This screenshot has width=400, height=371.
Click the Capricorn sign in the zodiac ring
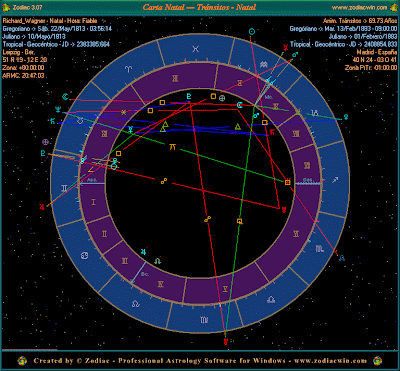pos(315,112)
